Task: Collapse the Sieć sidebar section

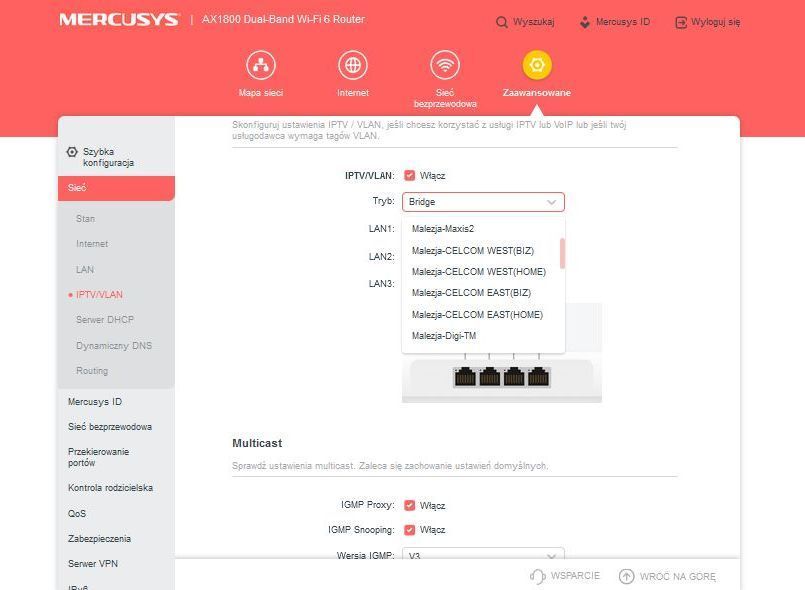Action: click(x=117, y=188)
